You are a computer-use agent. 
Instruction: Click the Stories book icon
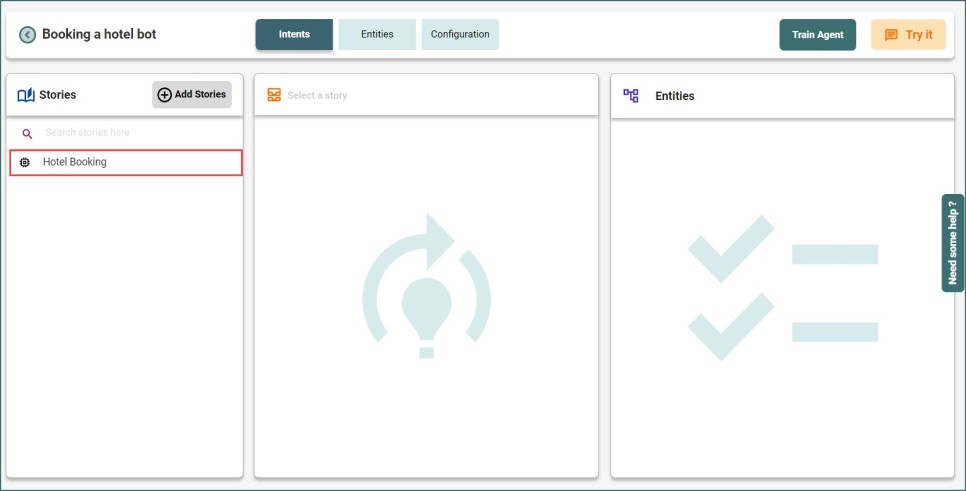coord(26,95)
